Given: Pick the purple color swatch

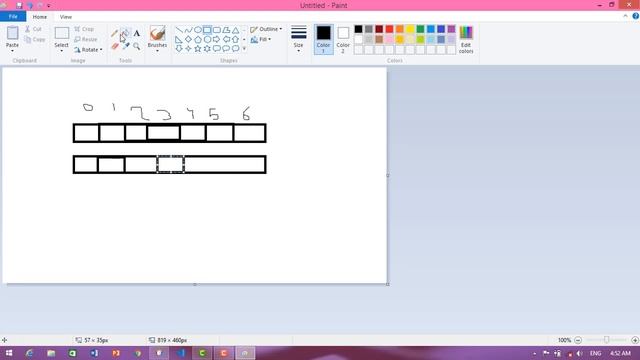Looking at the screenshot, I should coord(451,29).
